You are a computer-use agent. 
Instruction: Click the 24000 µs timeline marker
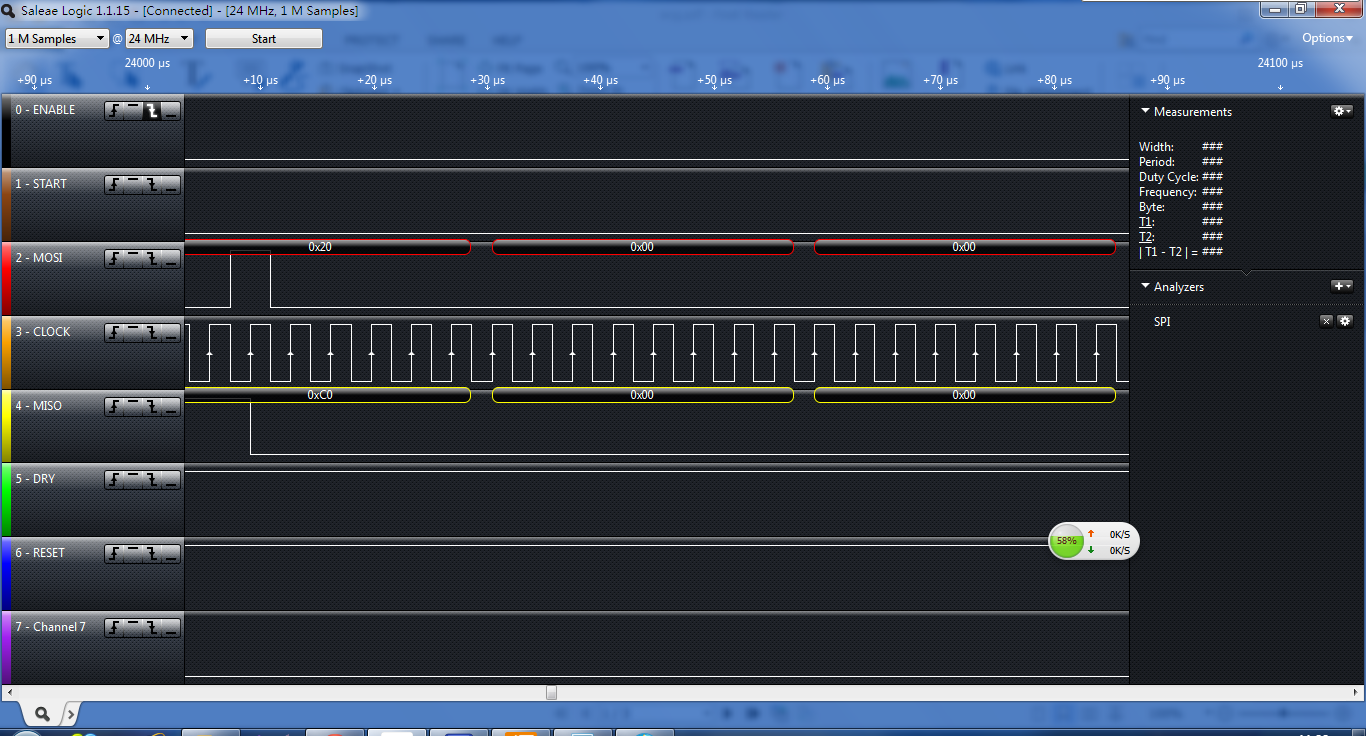(147, 63)
